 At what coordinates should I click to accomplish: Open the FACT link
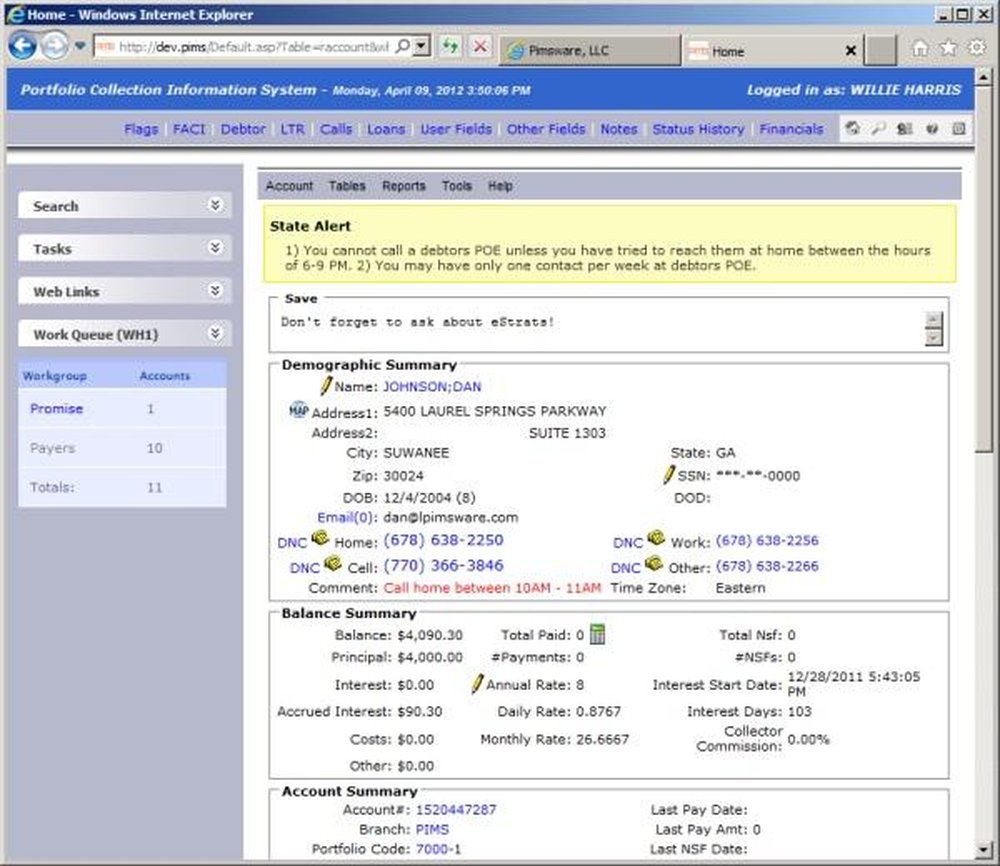coord(189,129)
